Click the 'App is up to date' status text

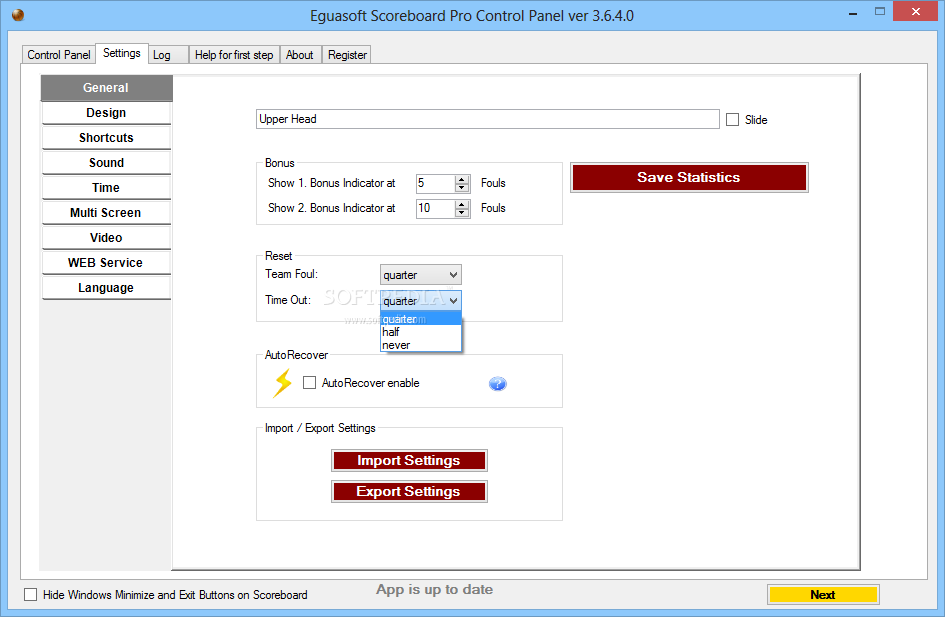(x=435, y=590)
